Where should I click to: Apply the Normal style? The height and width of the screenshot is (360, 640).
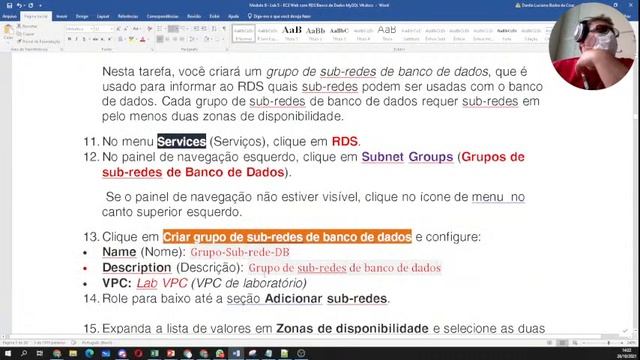(244, 33)
